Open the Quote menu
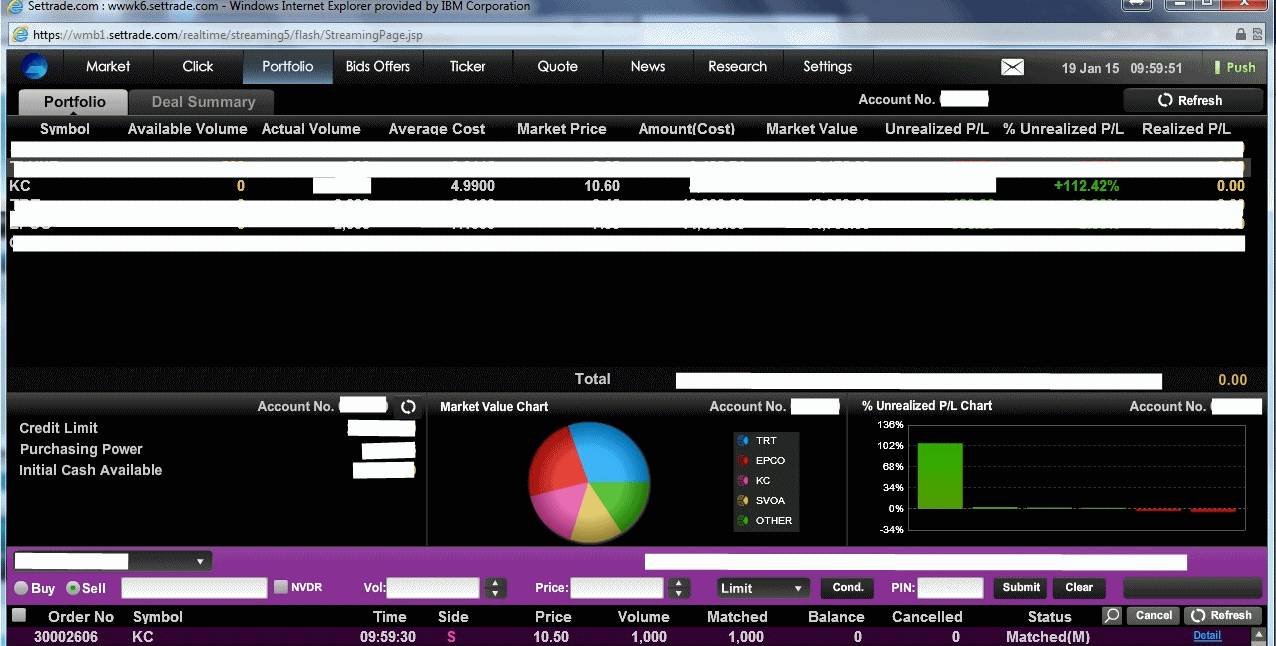This screenshot has height=646, width=1276. click(x=558, y=67)
